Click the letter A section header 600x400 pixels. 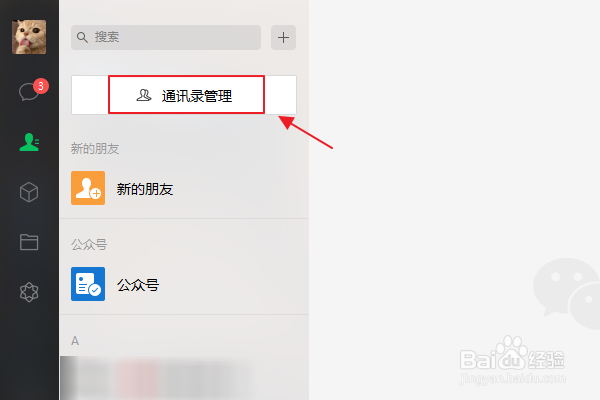[75, 341]
